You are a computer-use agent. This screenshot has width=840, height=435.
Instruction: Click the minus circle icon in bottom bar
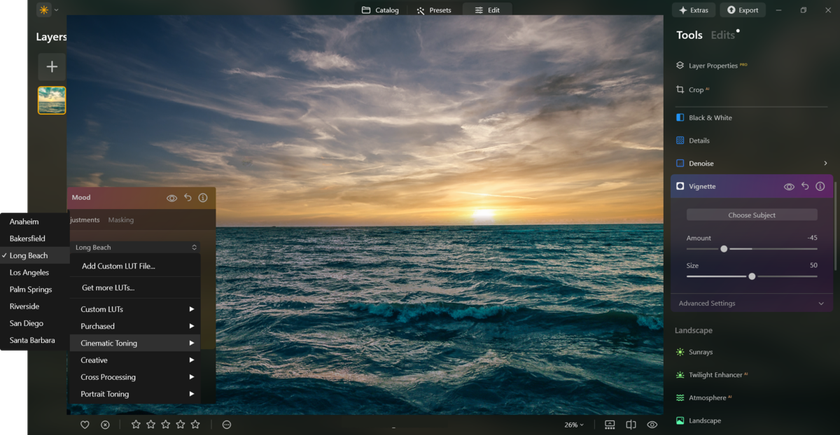click(x=227, y=424)
